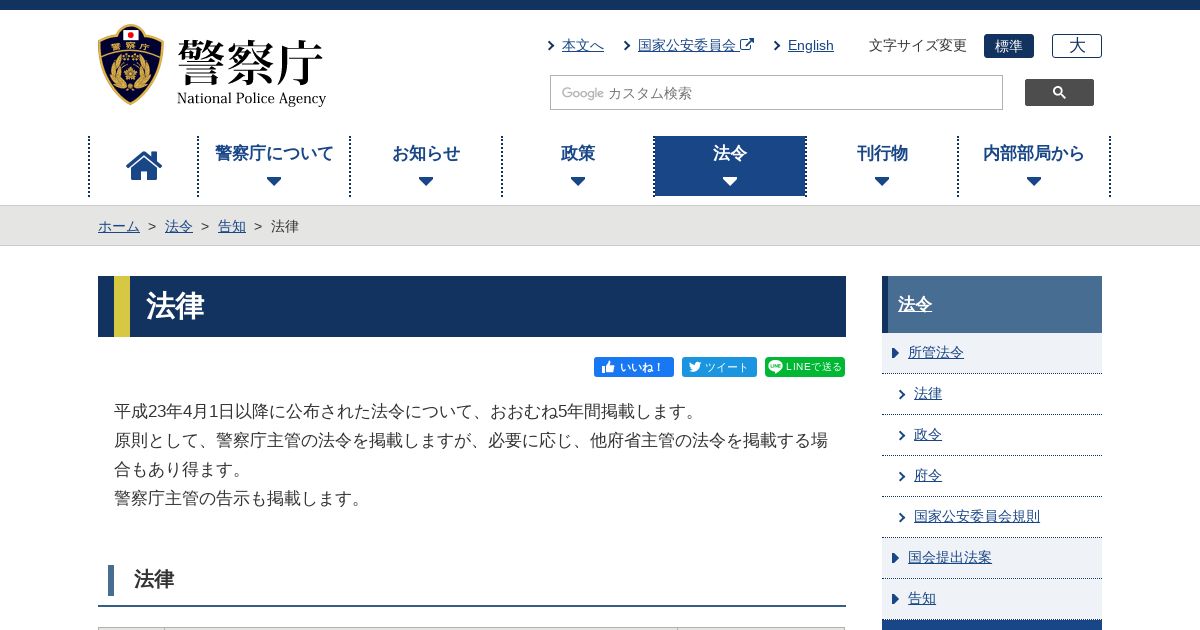Screen dimensions: 1200x630
Task: Send the page with LINEで送る button
Action: pos(805,367)
